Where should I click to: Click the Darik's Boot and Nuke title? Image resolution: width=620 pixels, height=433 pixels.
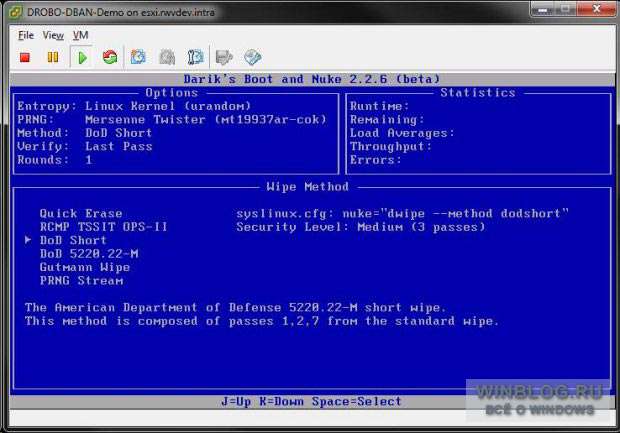312,79
